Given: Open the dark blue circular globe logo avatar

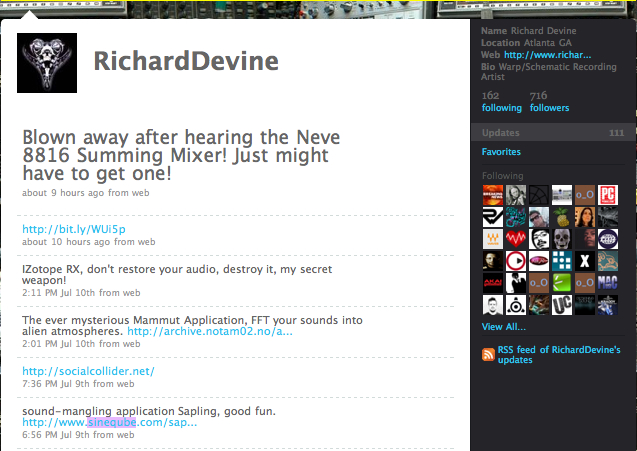Looking at the screenshot, I should (x=608, y=239).
